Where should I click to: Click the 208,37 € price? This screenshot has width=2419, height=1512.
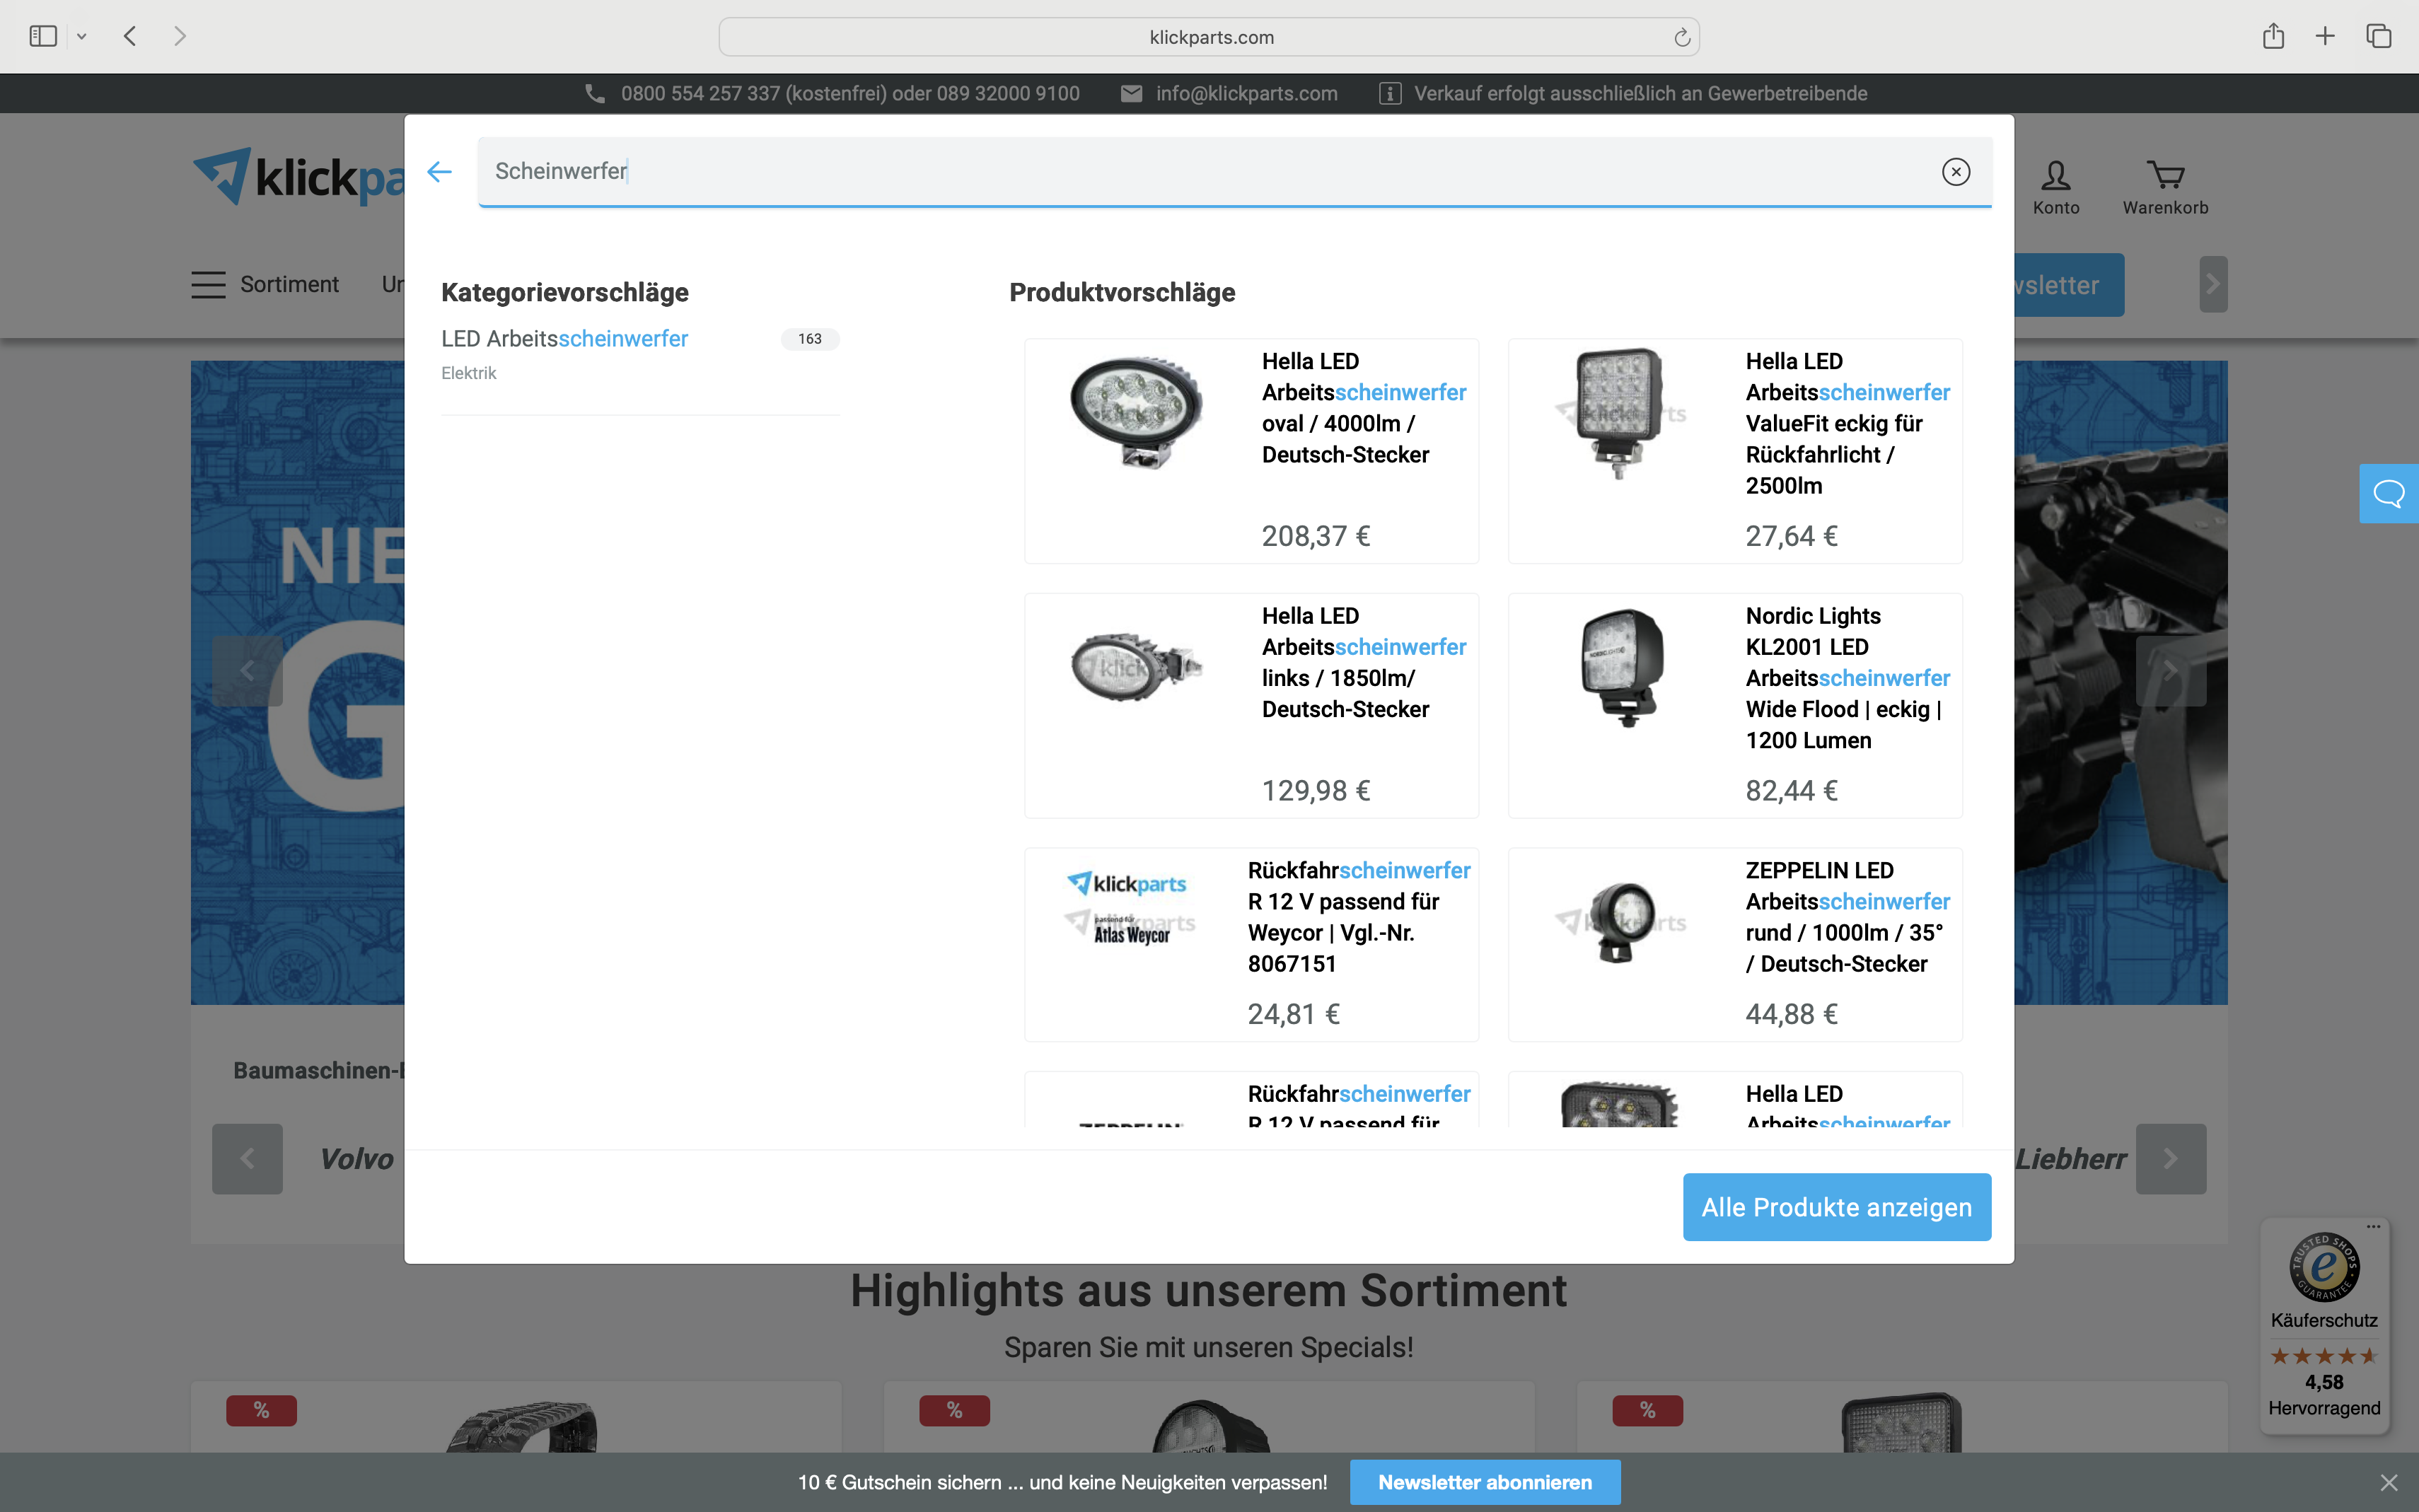coord(1316,536)
